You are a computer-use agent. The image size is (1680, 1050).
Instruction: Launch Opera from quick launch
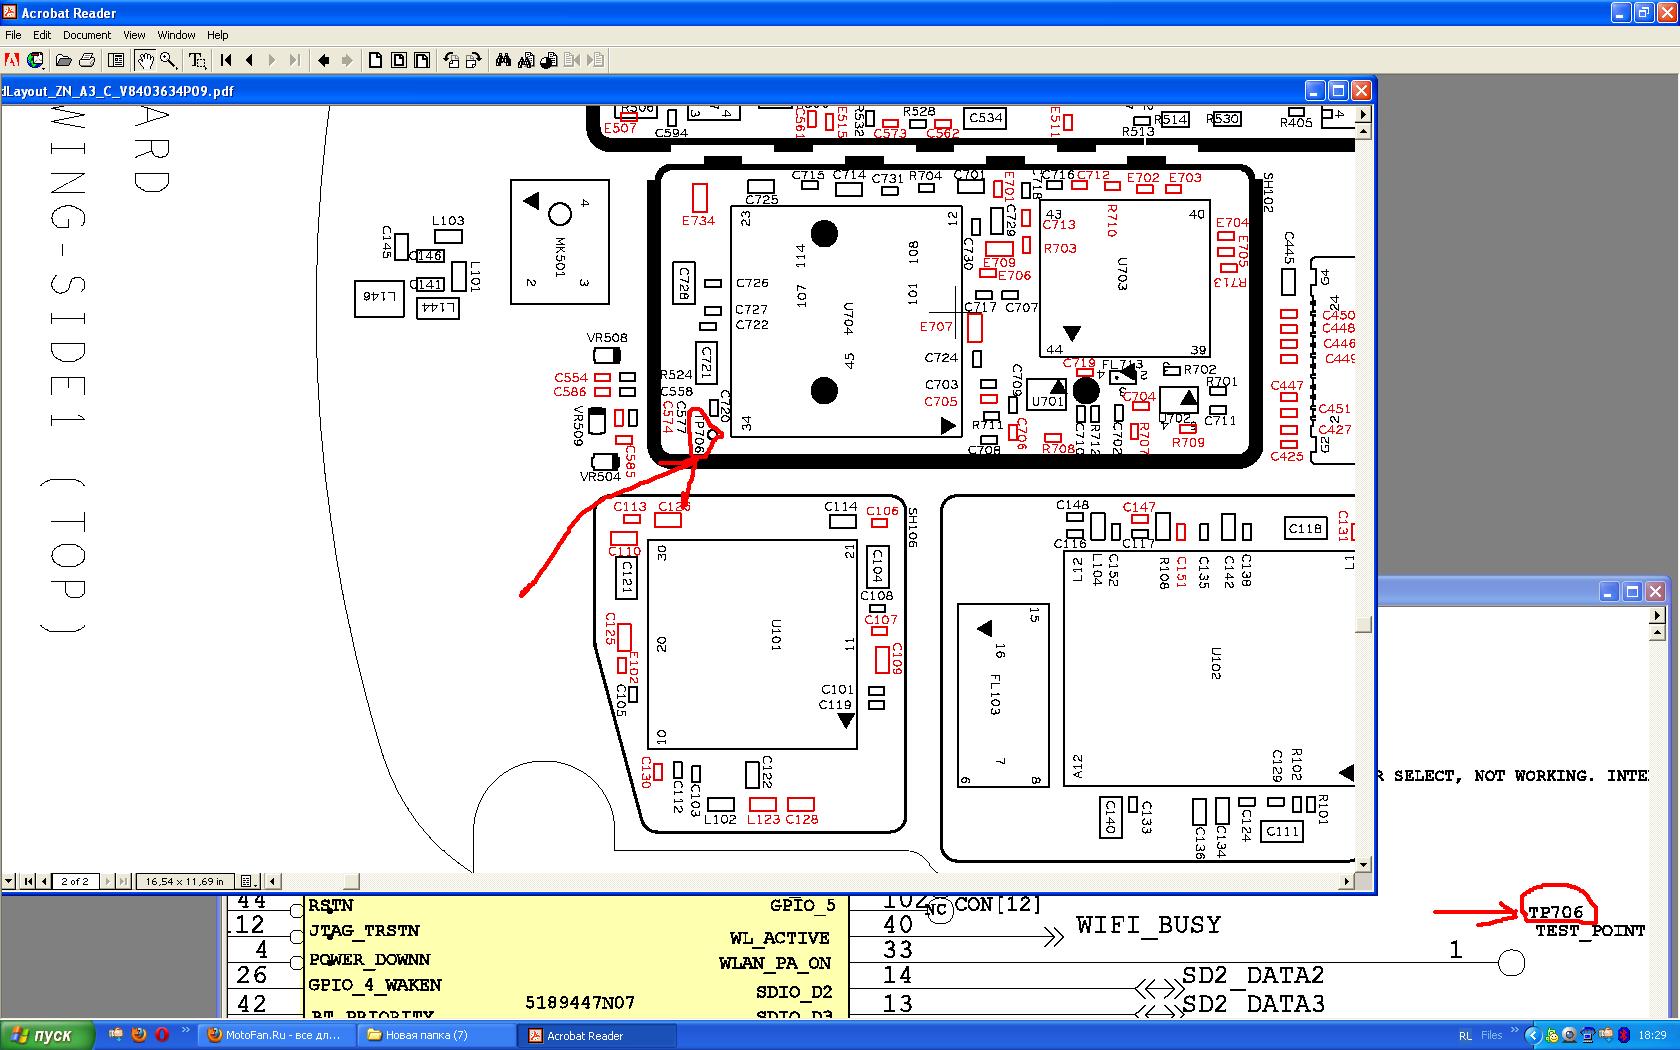point(161,1035)
